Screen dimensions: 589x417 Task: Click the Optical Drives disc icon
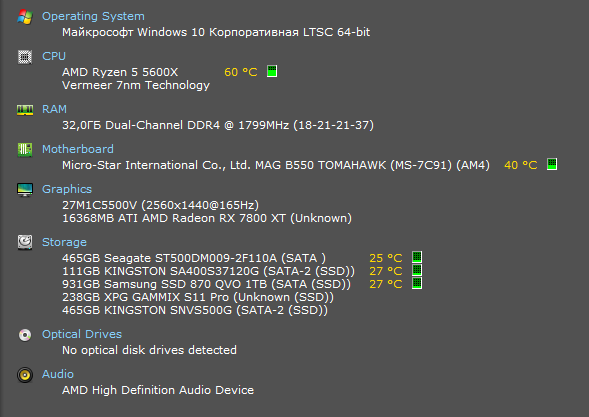click(25, 335)
